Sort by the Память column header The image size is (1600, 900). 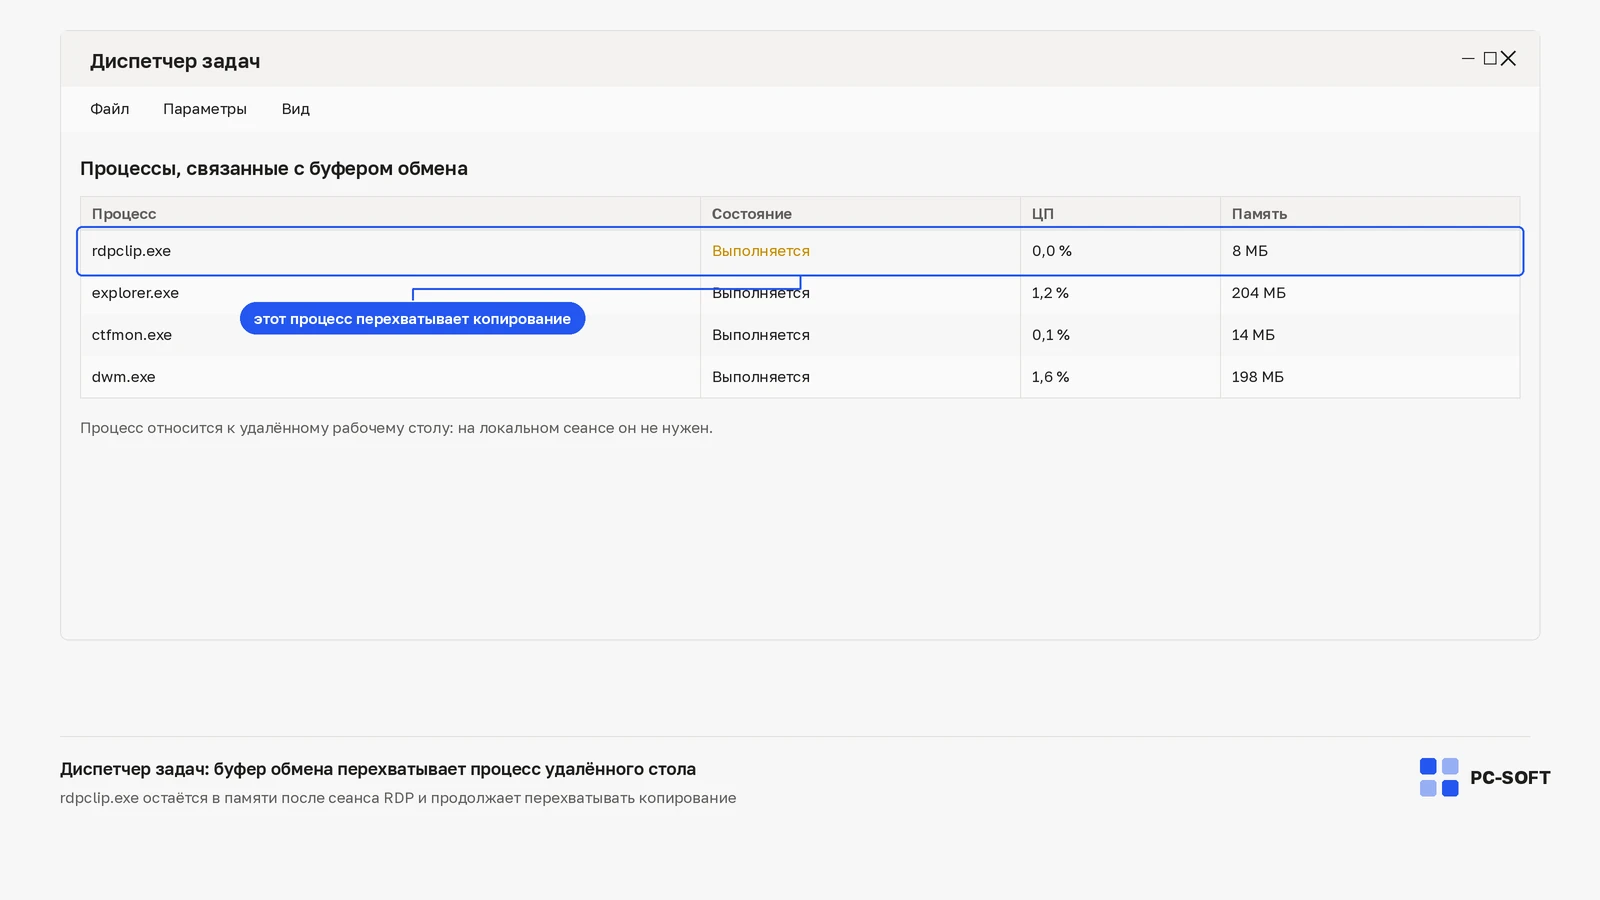[1259, 214]
